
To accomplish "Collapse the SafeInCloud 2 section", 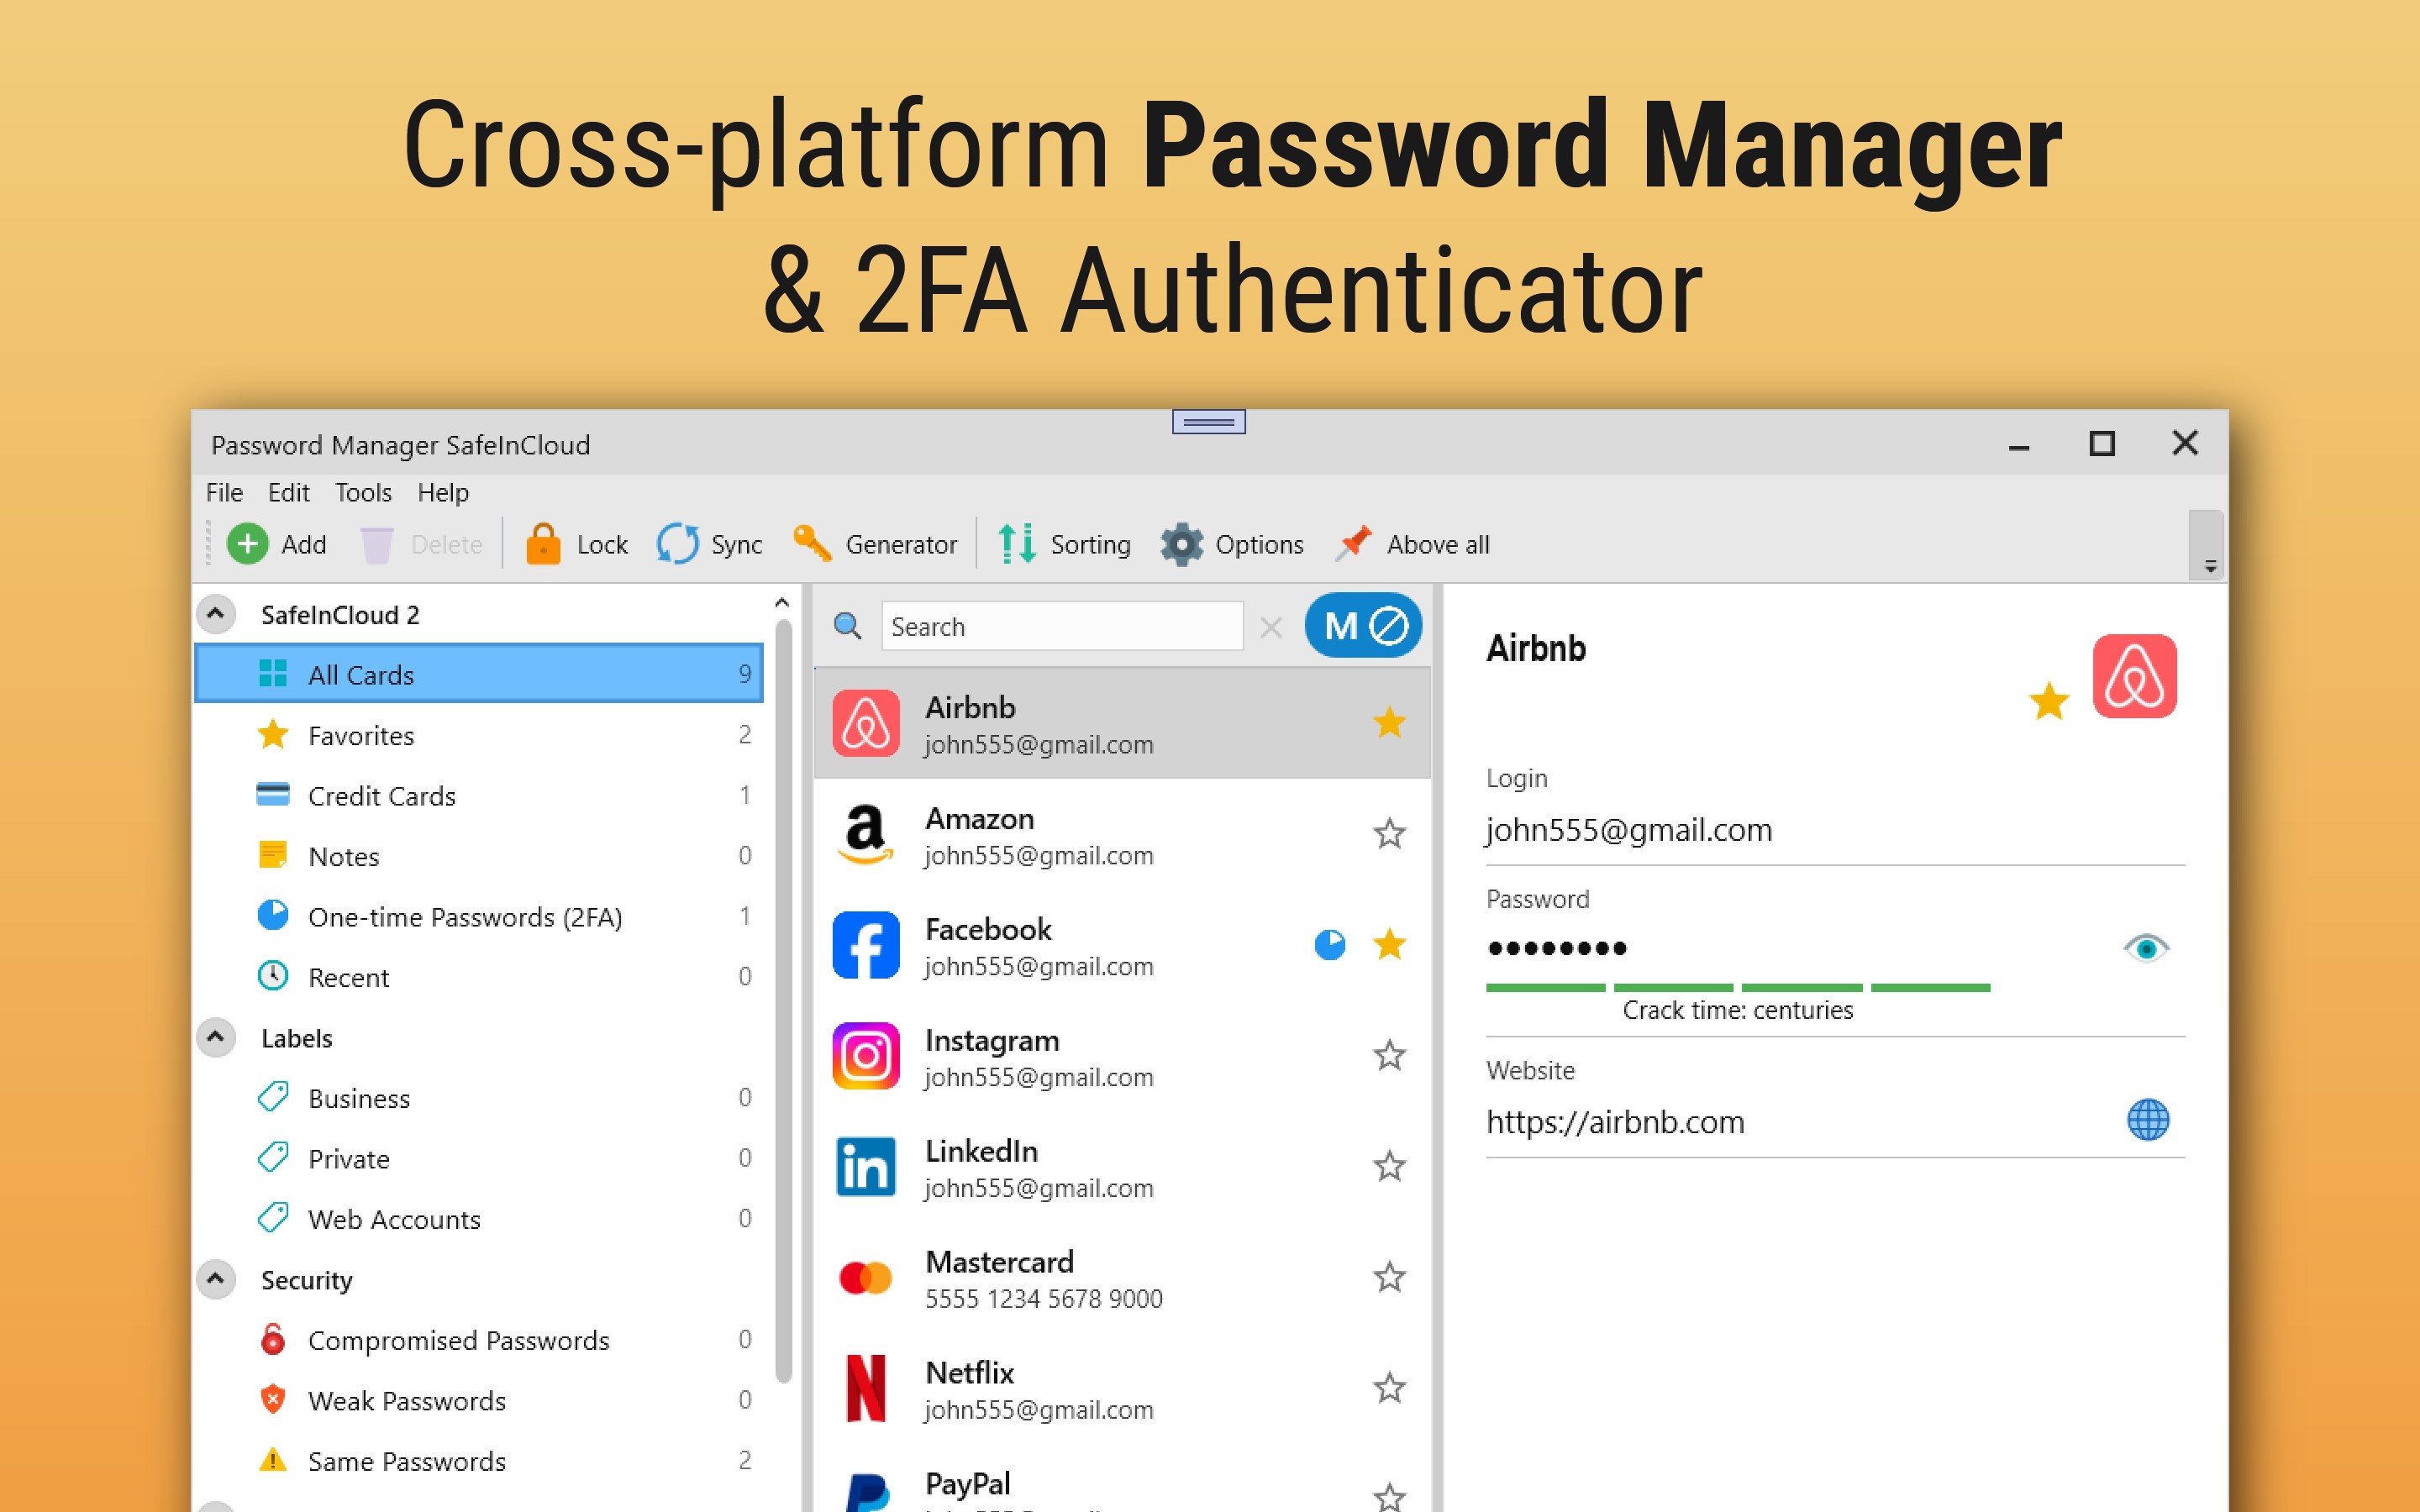I will pyautogui.click(x=216, y=614).
